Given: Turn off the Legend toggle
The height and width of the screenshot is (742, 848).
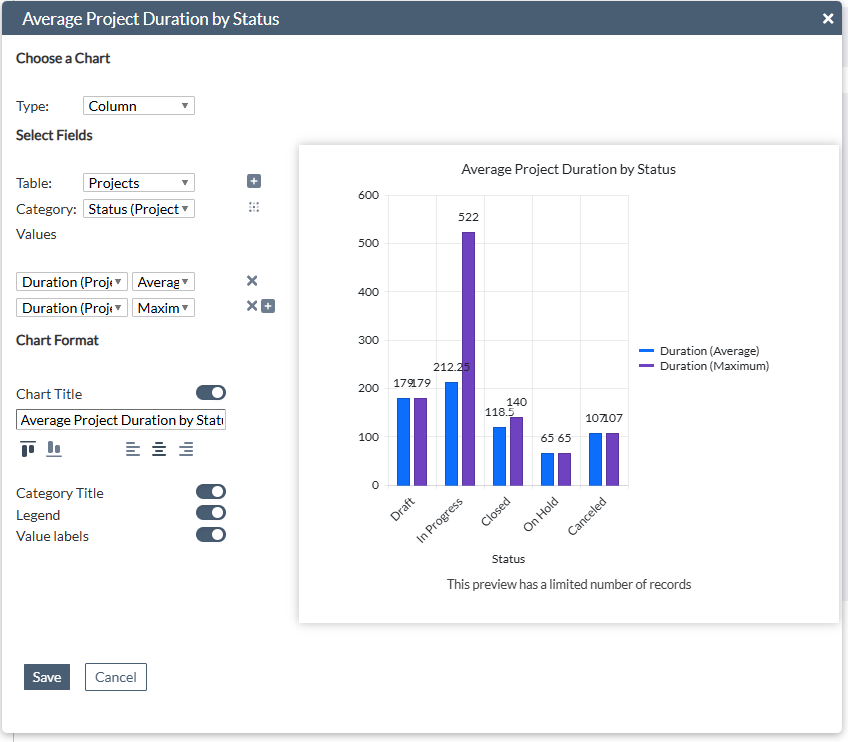Looking at the screenshot, I should (211, 513).
